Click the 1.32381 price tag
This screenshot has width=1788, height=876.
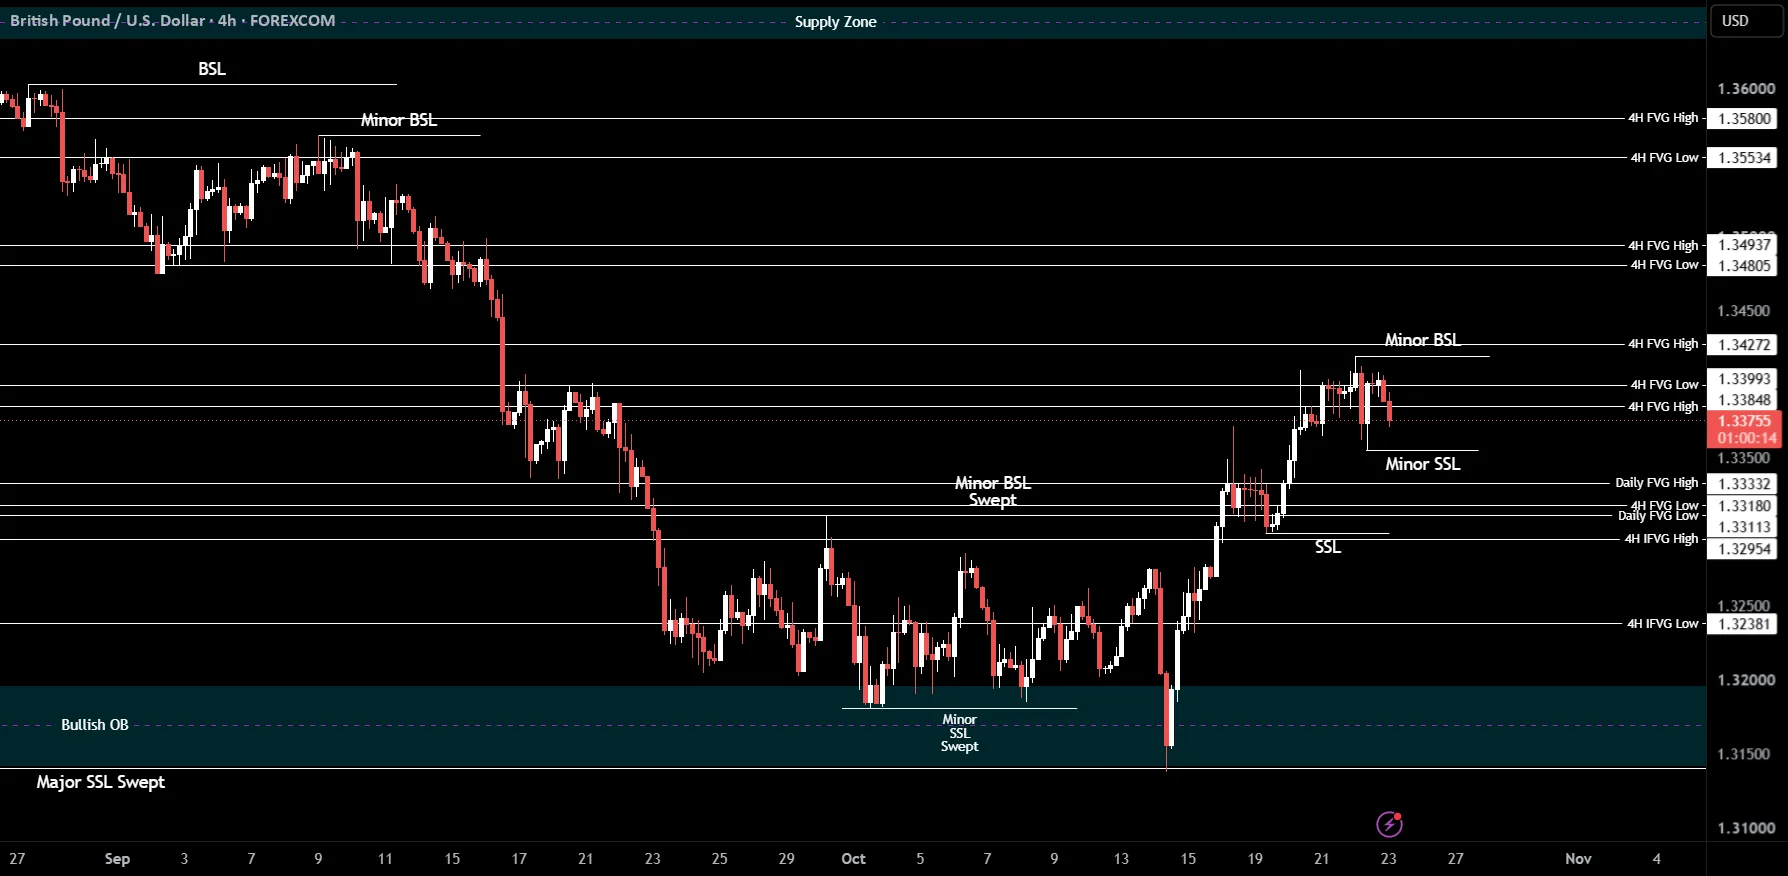tap(1744, 624)
